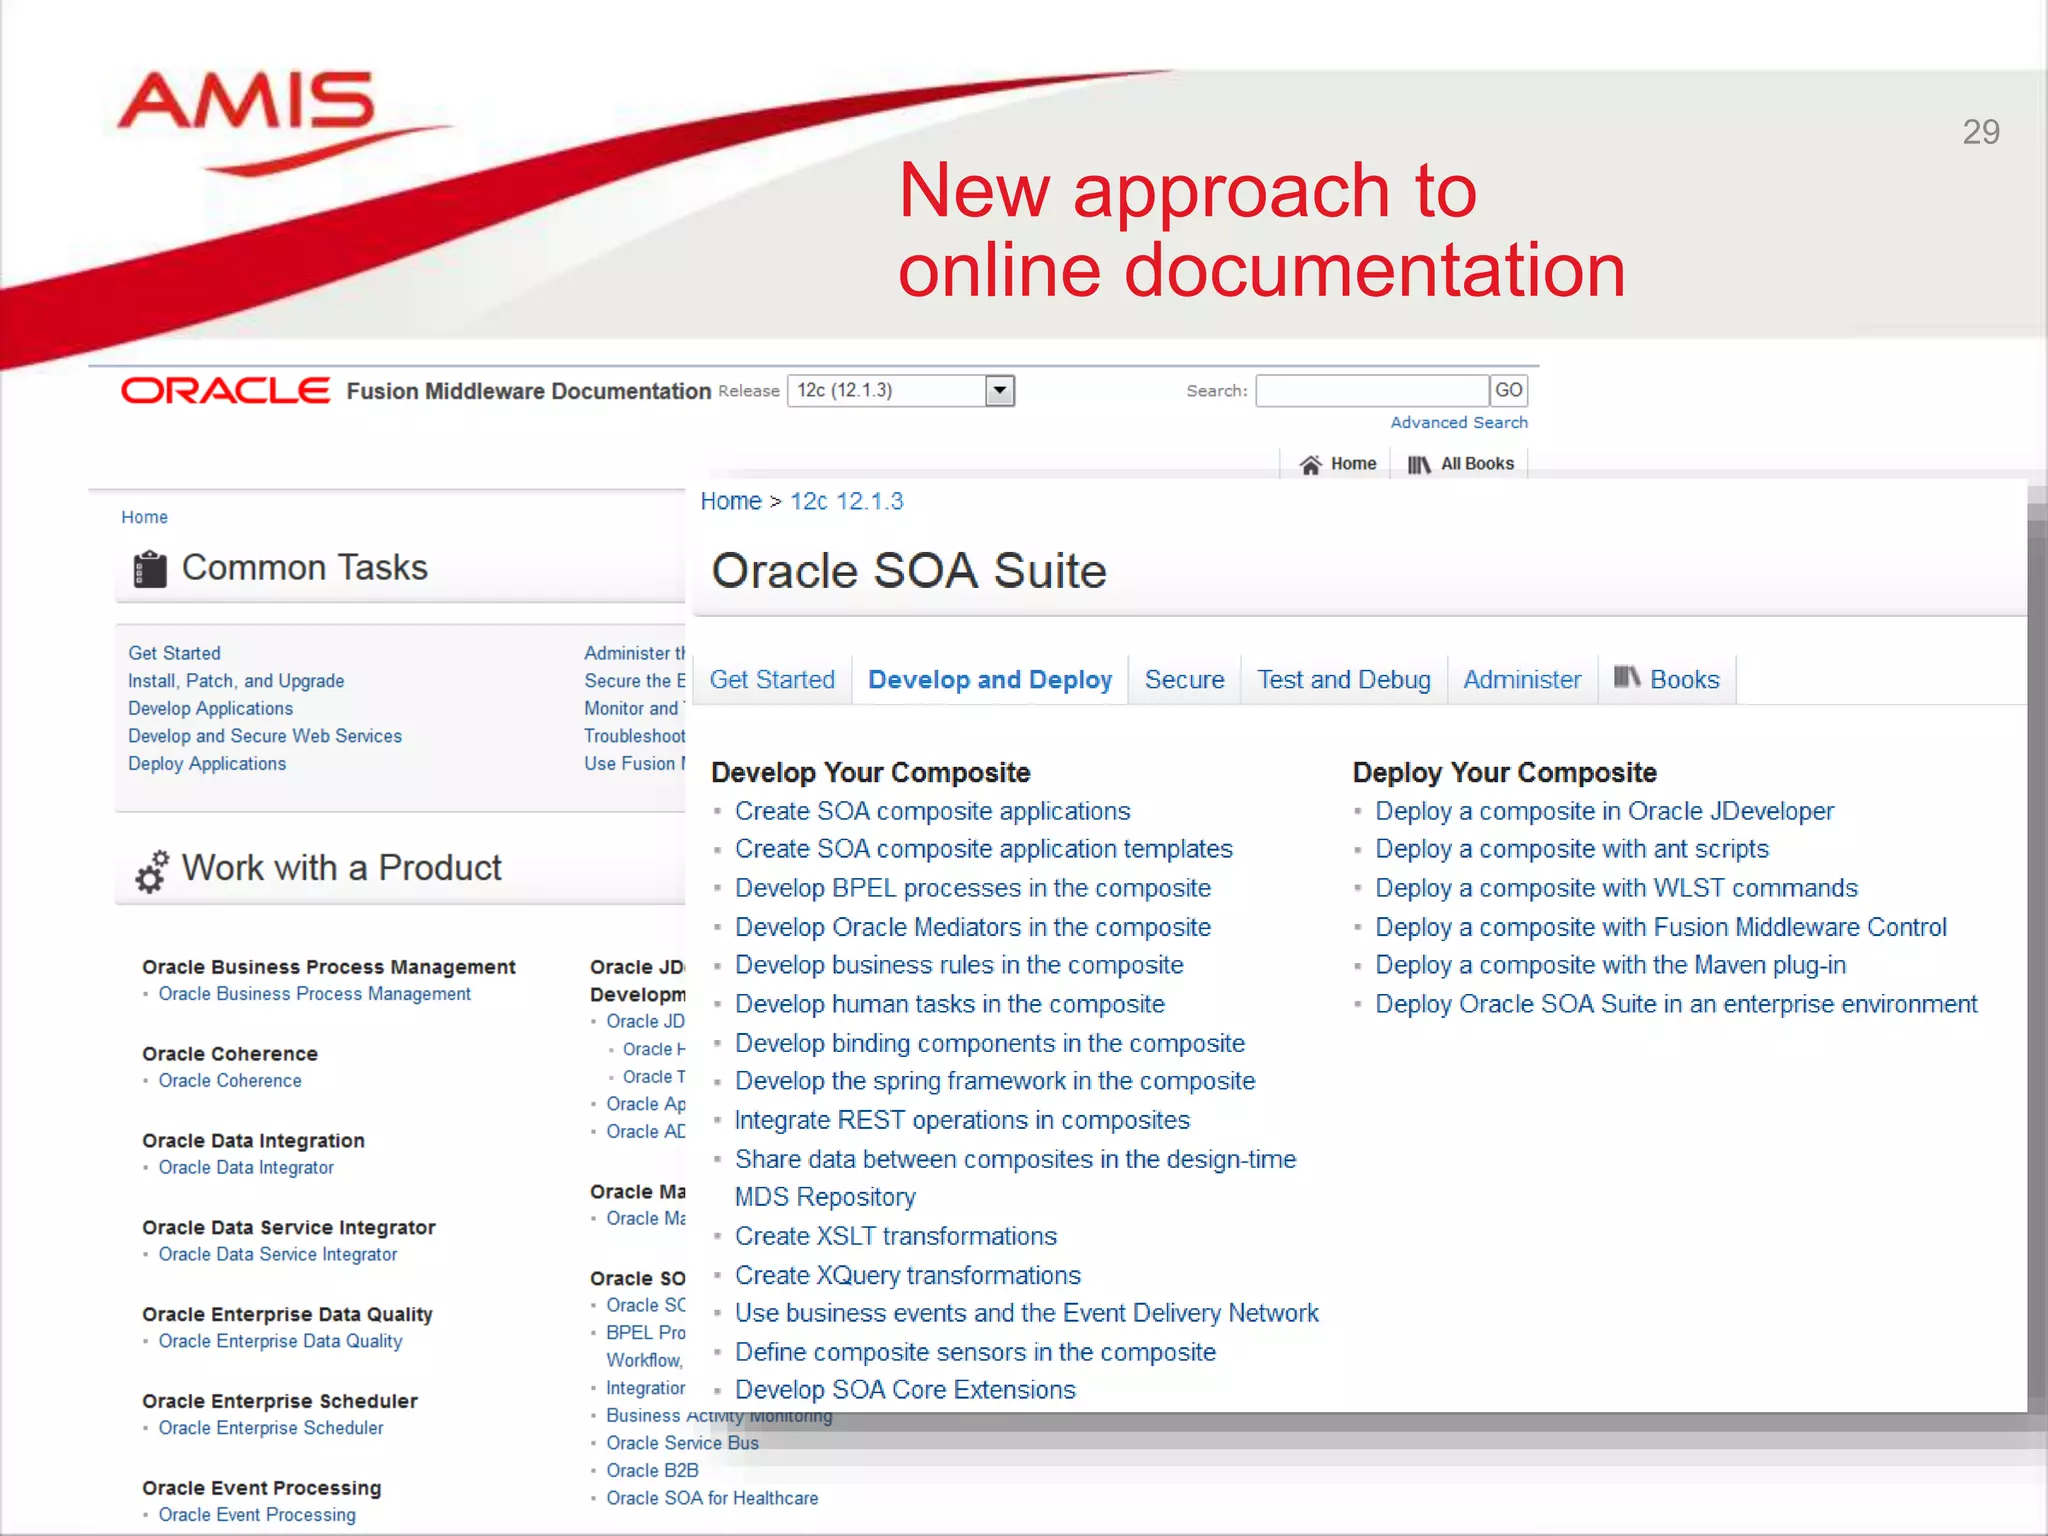Open Create SOA composite applications link

tap(933, 811)
